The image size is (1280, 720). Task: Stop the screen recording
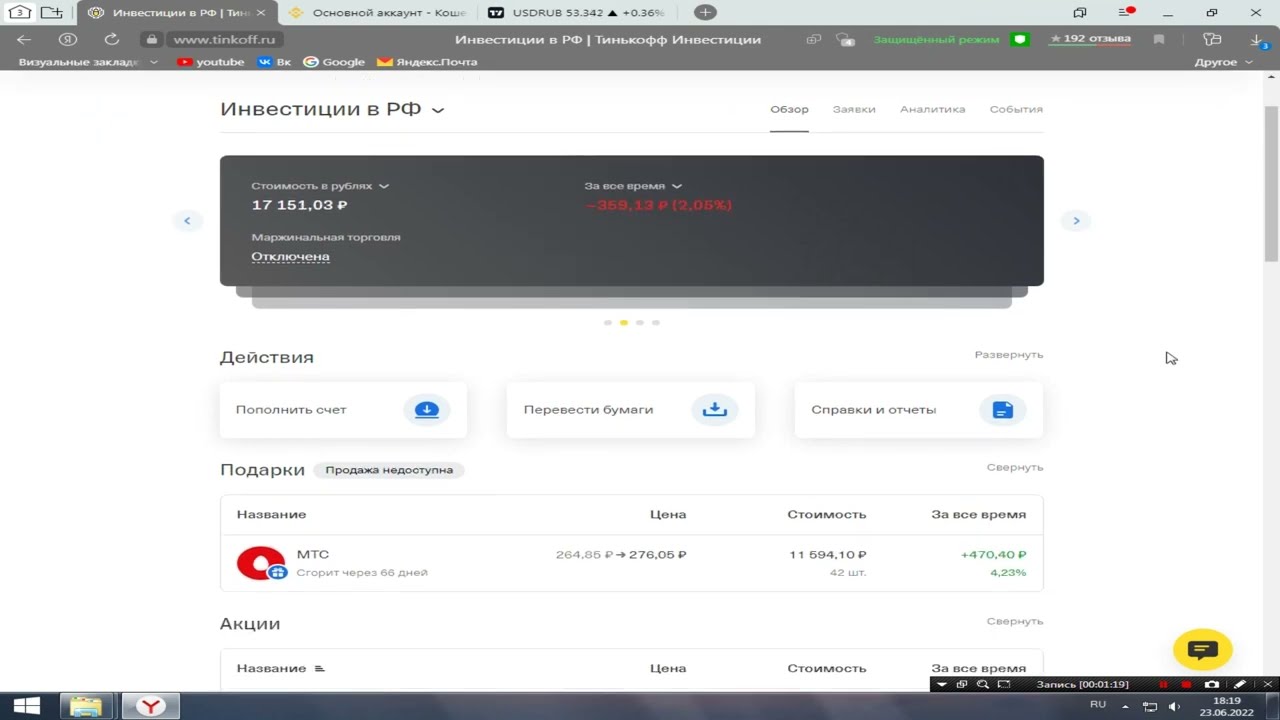(x=1187, y=684)
